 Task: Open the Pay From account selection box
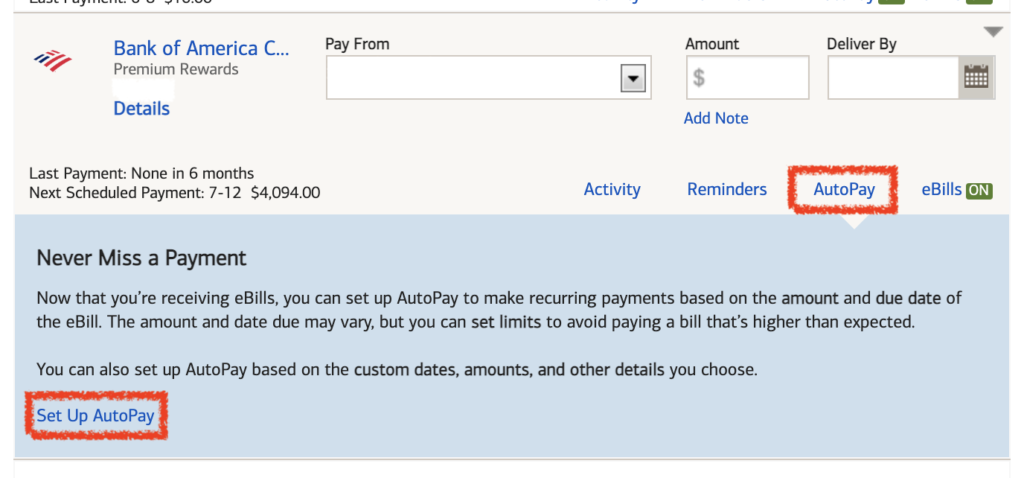point(488,78)
